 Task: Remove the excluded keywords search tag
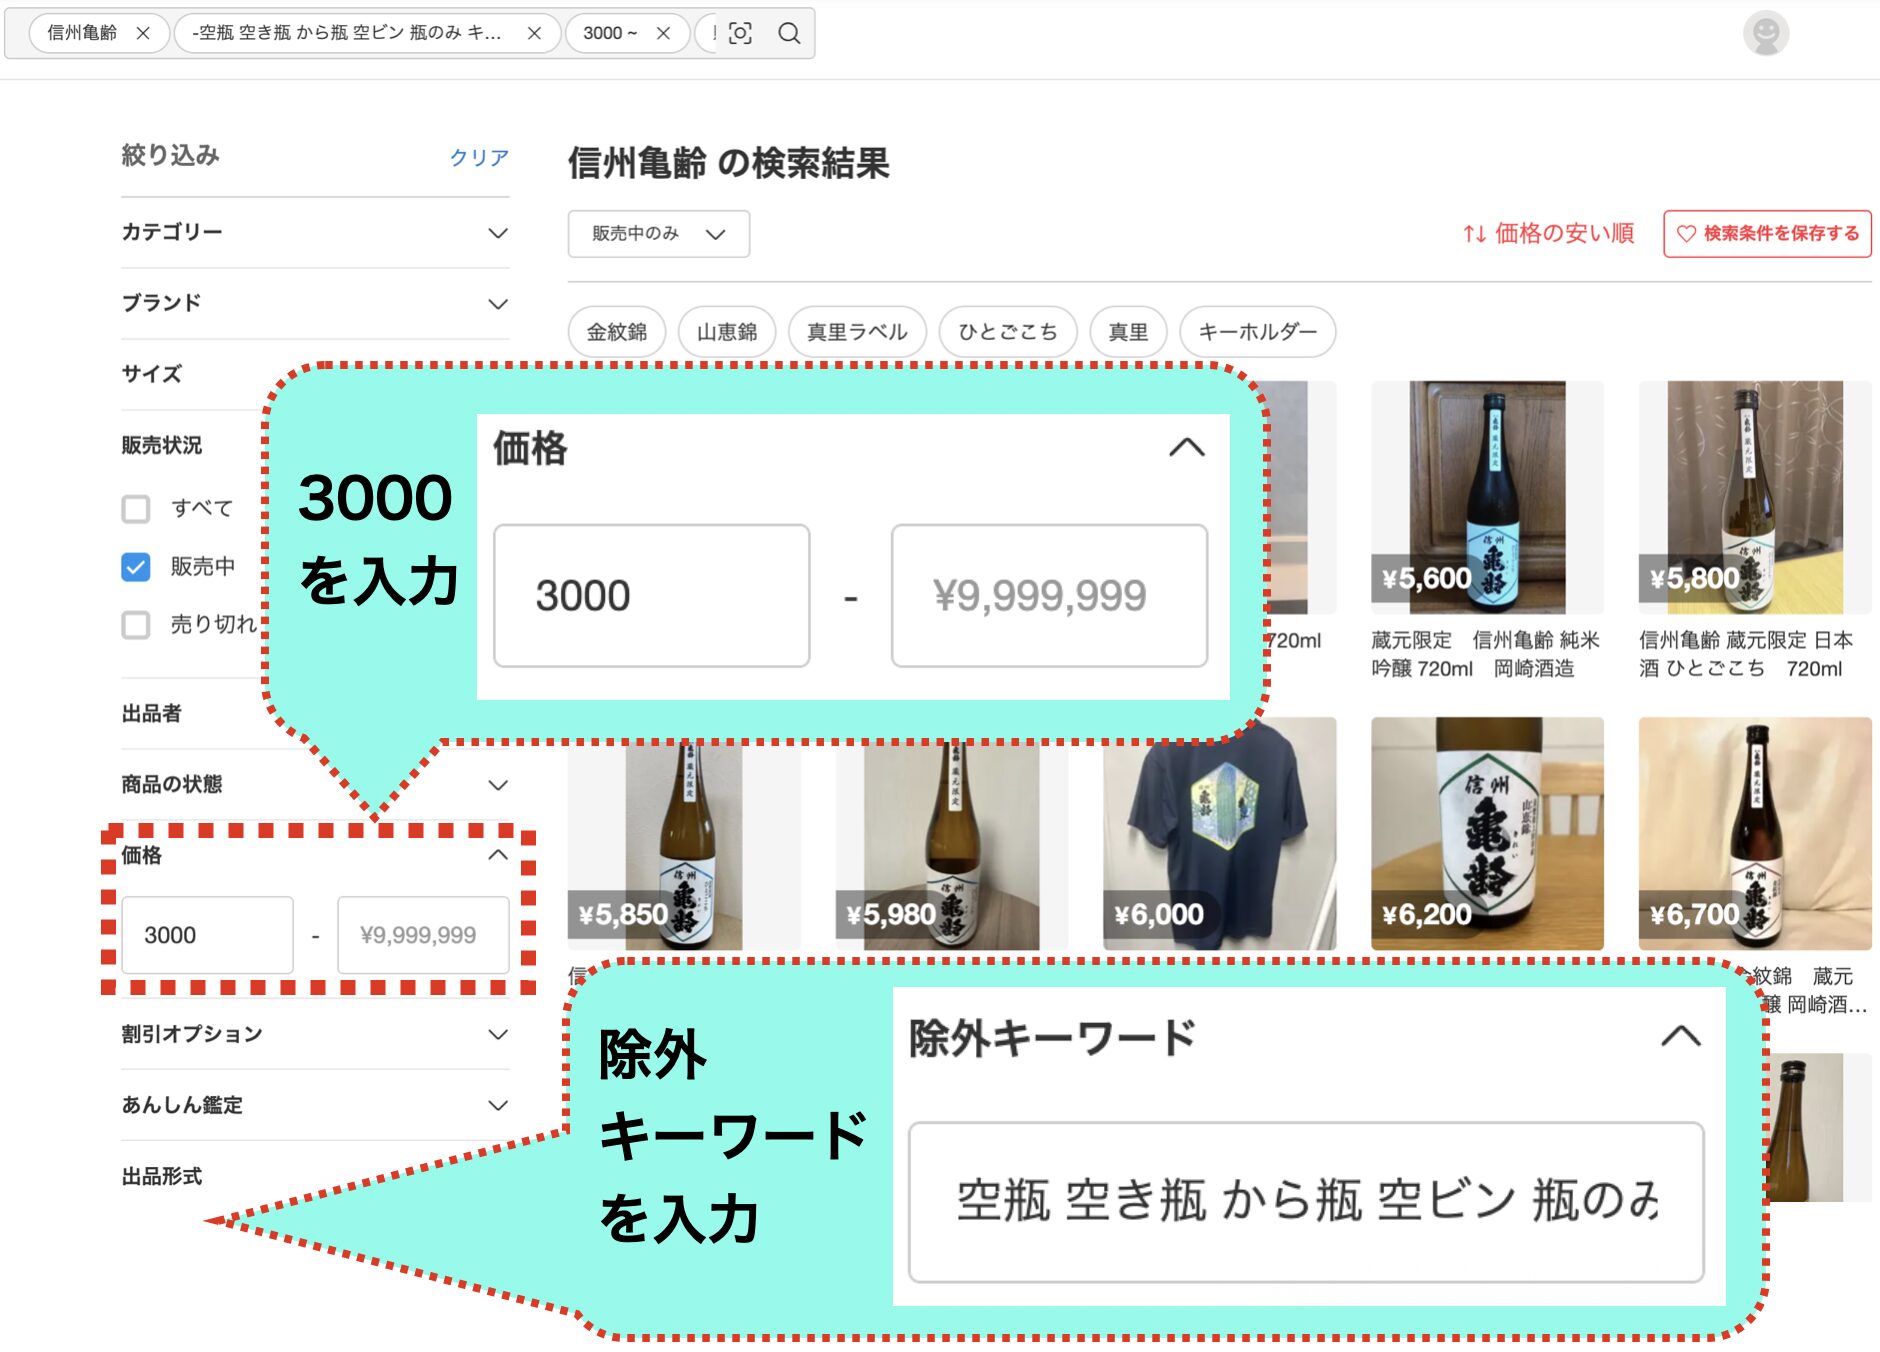tap(534, 33)
